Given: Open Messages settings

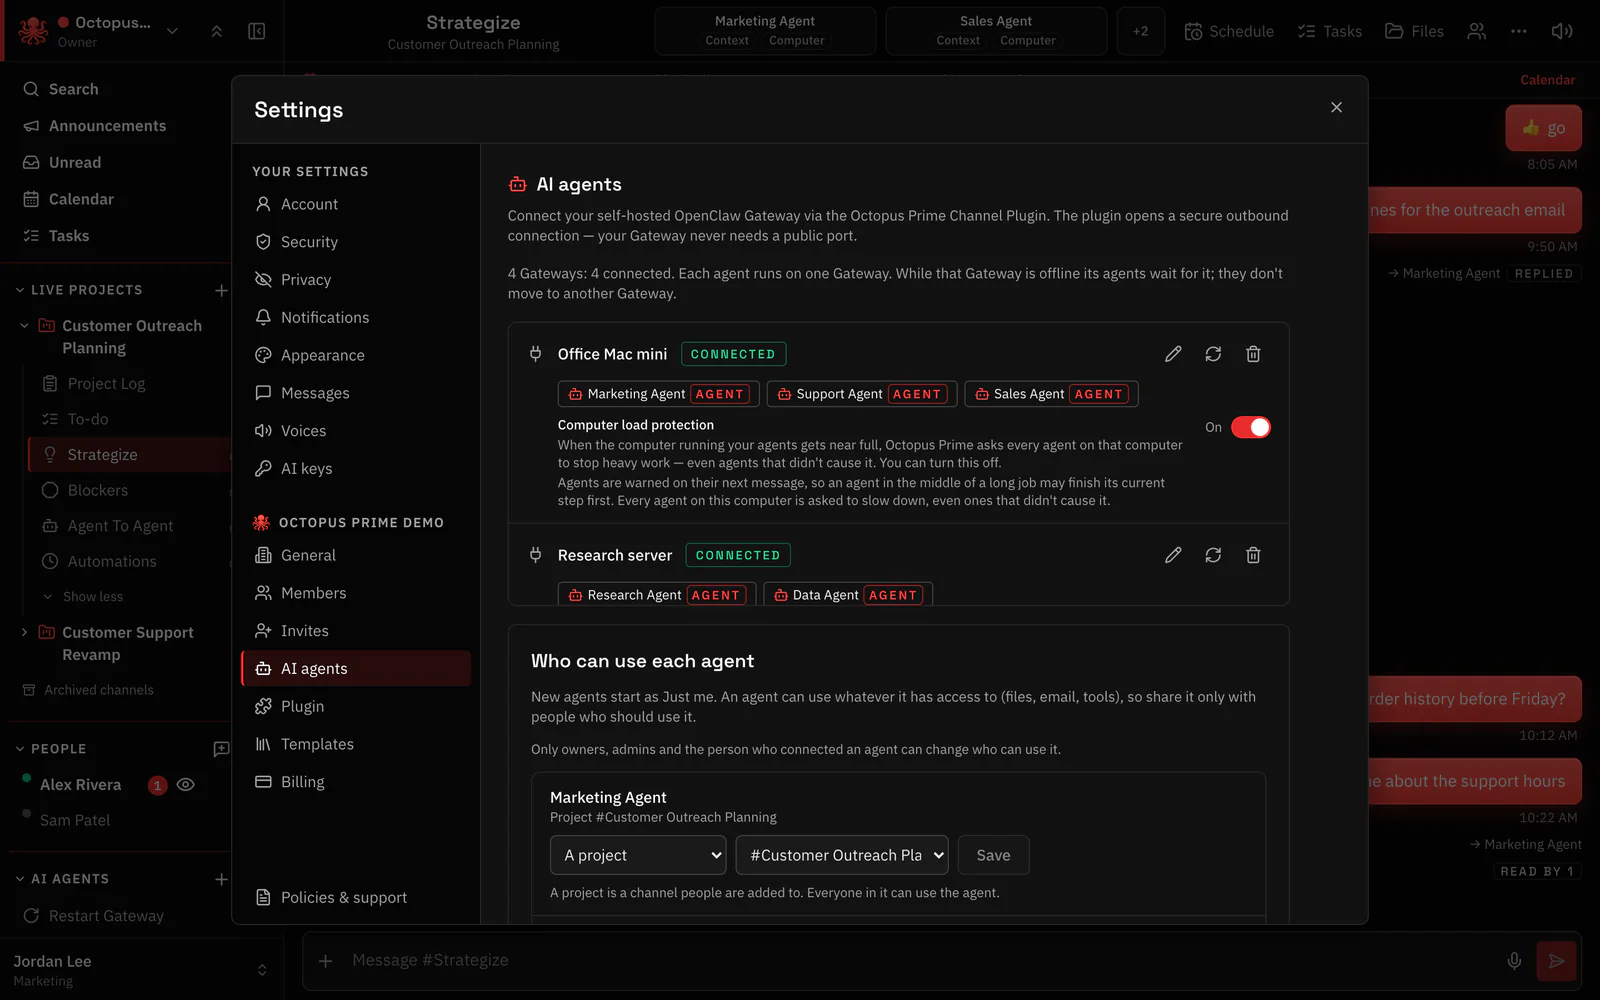Looking at the screenshot, I should tap(356, 393).
